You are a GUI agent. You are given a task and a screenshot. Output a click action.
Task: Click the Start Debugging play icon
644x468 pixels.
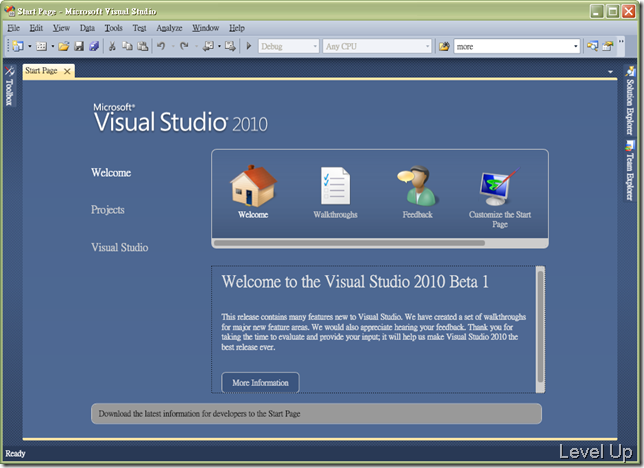[x=248, y=46]
